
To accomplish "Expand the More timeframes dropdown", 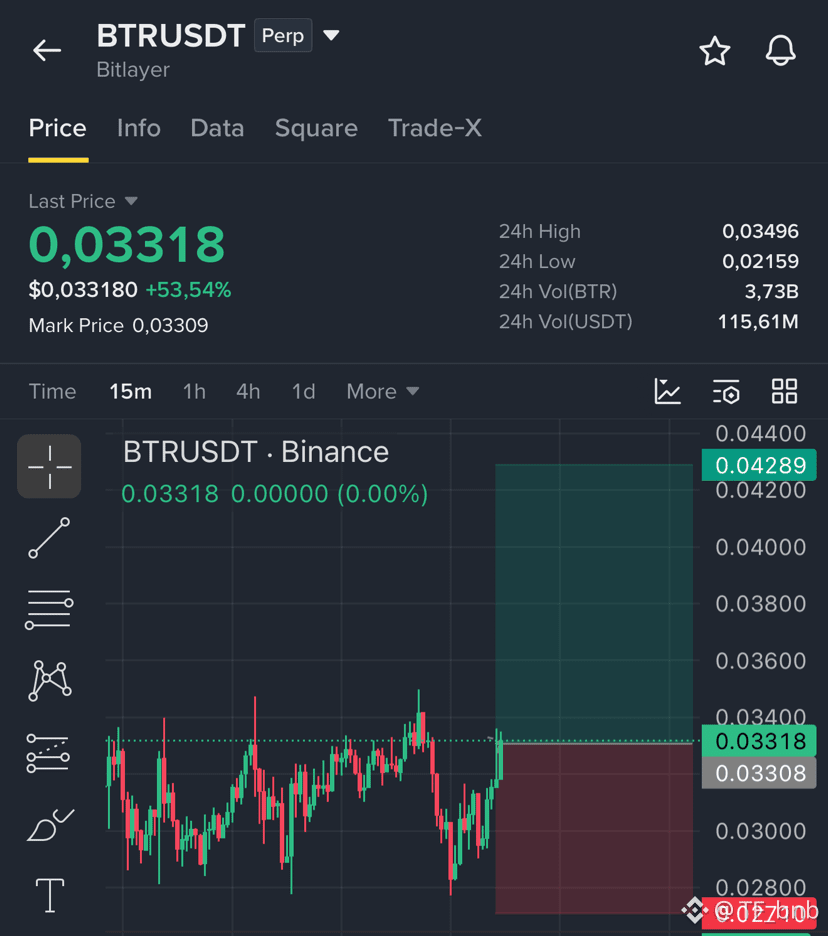I will pyautogui.click(x=383, y=392).
